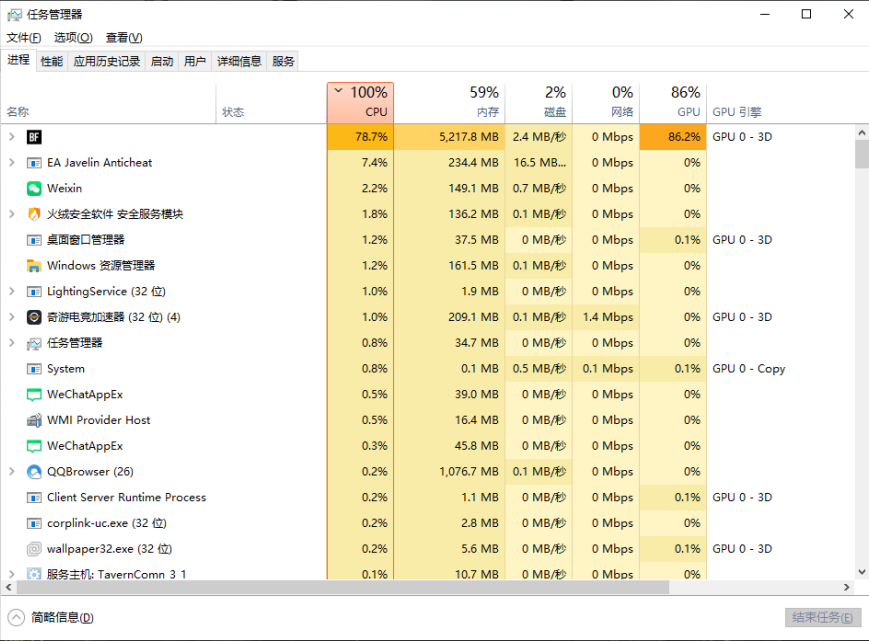
Task: Open the 查看 menu
Action: pos(124,37)
